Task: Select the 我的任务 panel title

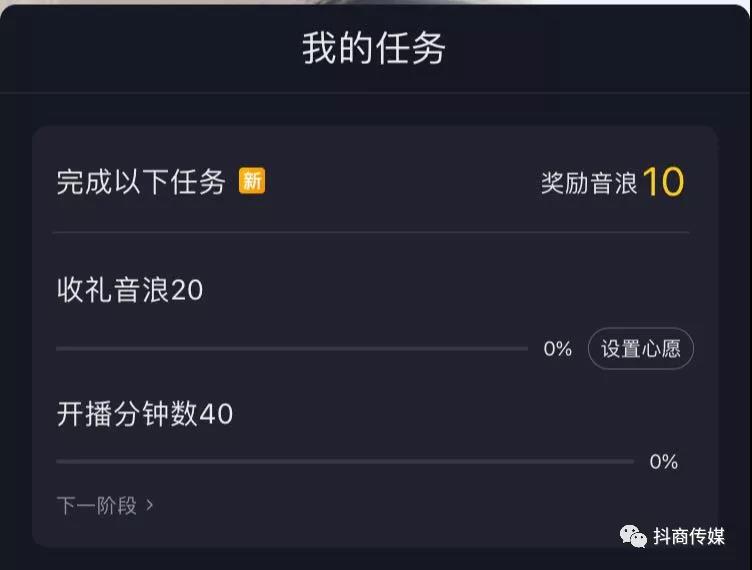Action: 374,48
